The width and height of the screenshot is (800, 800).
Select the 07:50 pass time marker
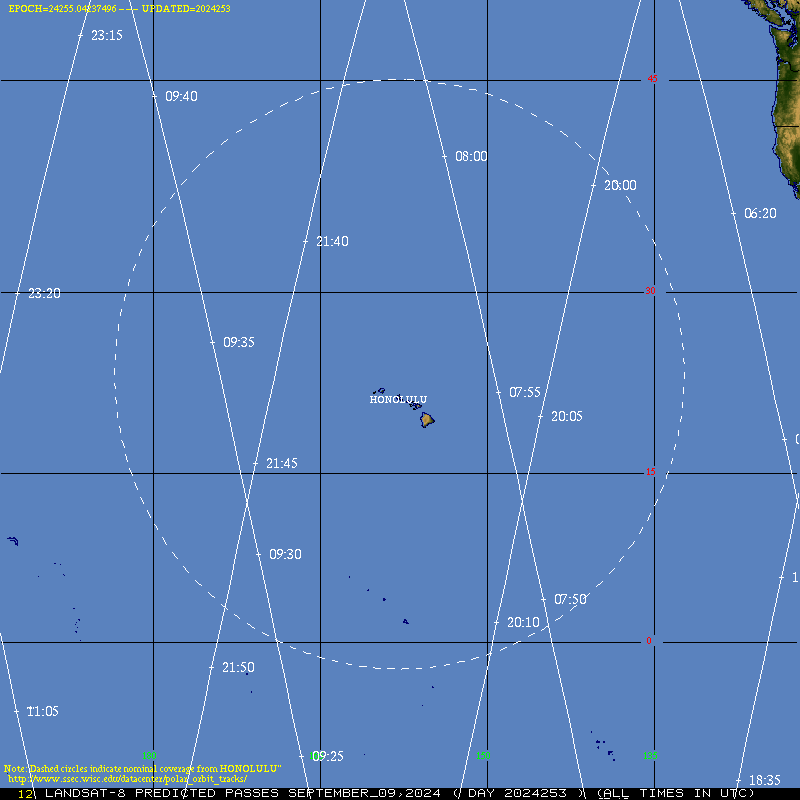coord(570,600)
